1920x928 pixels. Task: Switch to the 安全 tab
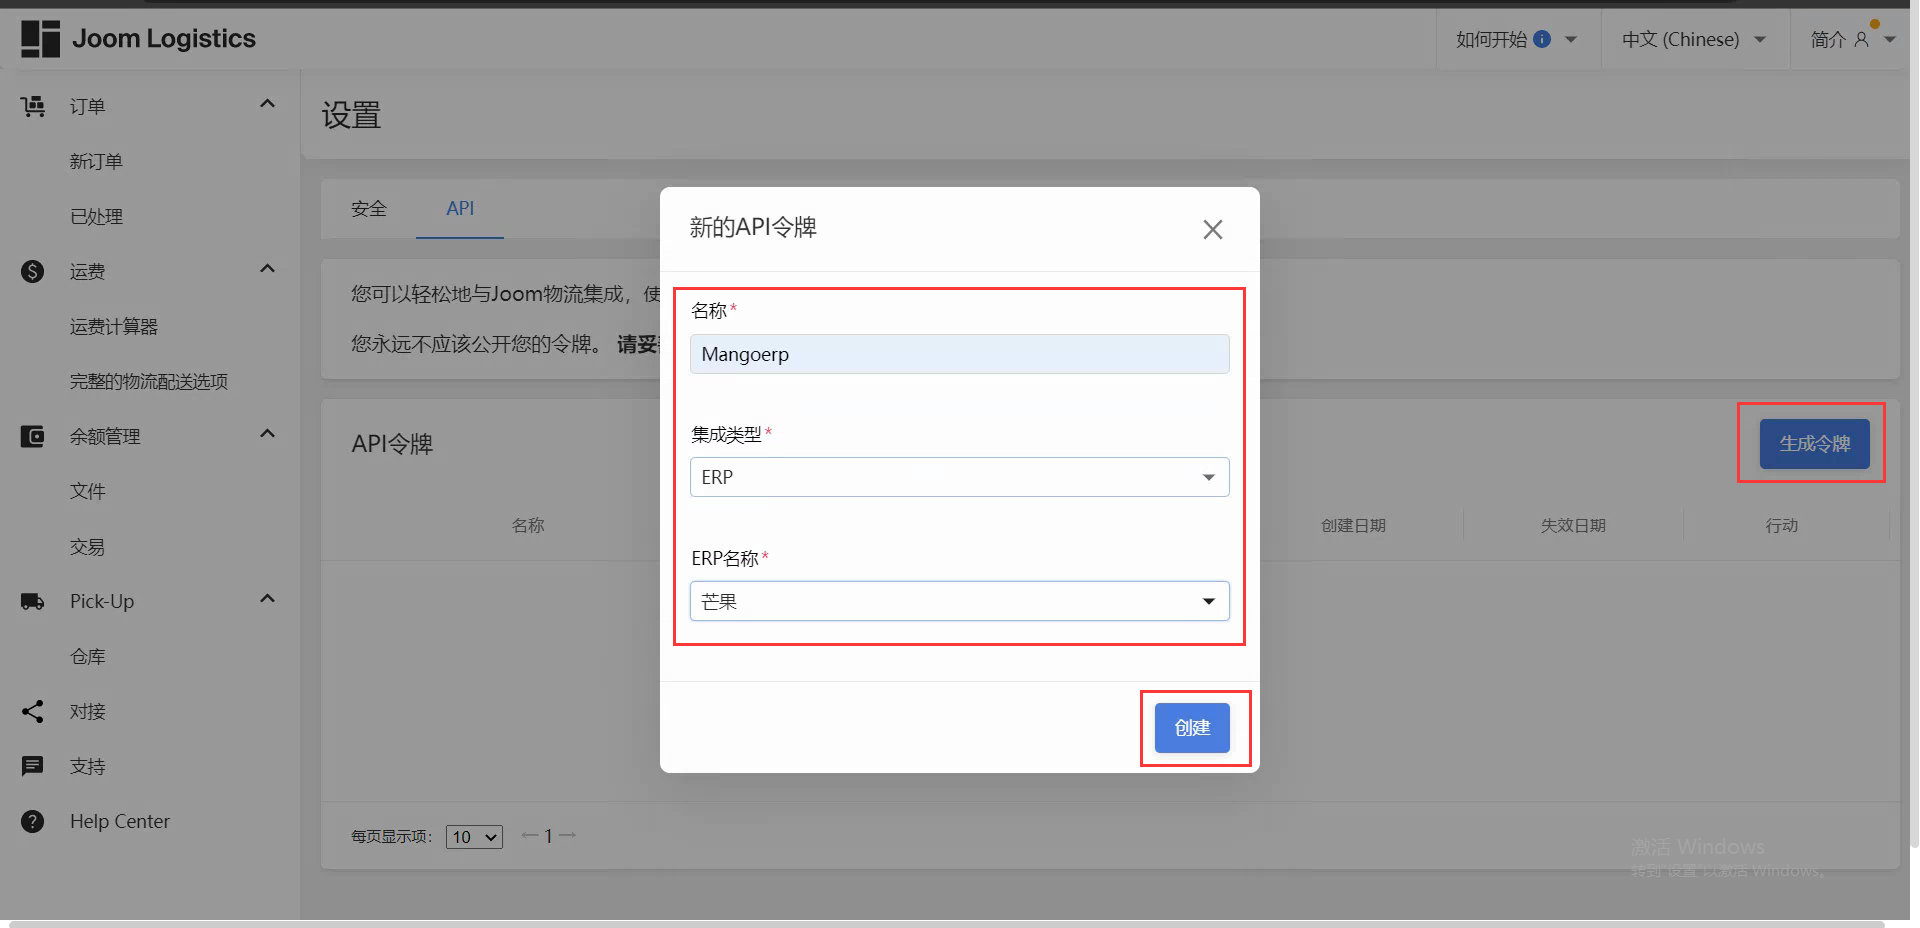tap(368, 209)
